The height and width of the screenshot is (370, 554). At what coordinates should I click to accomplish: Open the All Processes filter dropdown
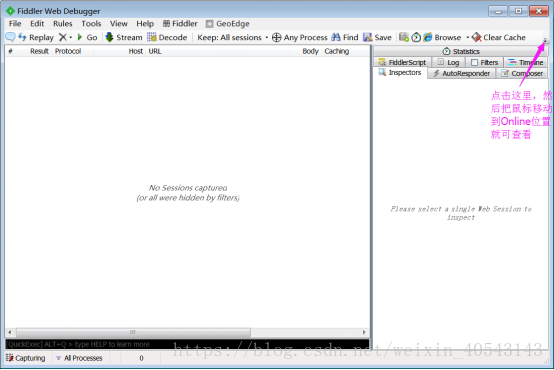pyautogui.click(x=79, y=358)
